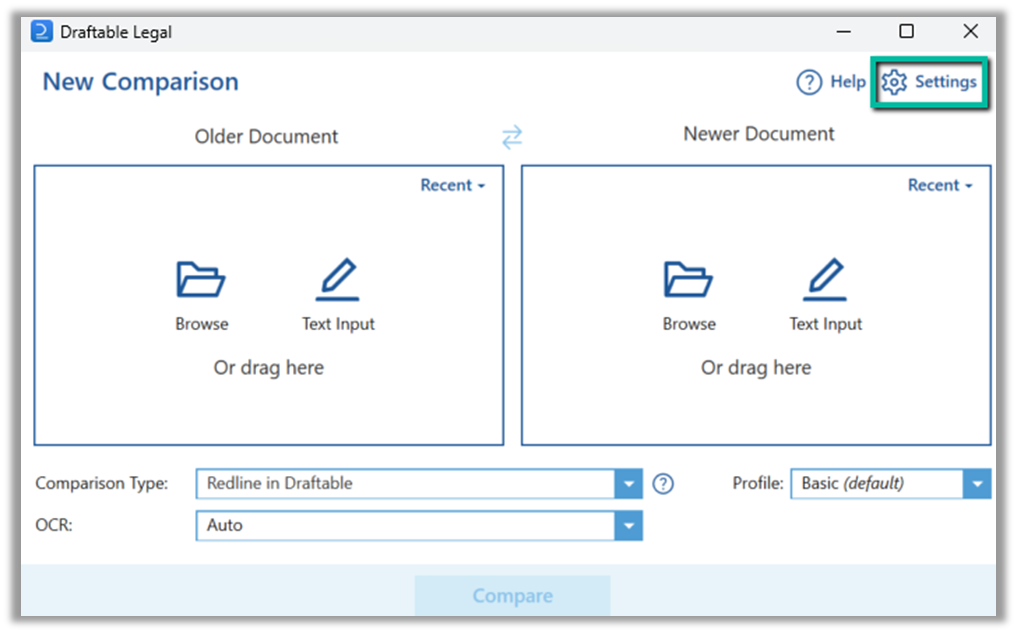Expand Recent list for Older Document
Viewport: 1017px width, 633px height.
click(x=453, y=185)
